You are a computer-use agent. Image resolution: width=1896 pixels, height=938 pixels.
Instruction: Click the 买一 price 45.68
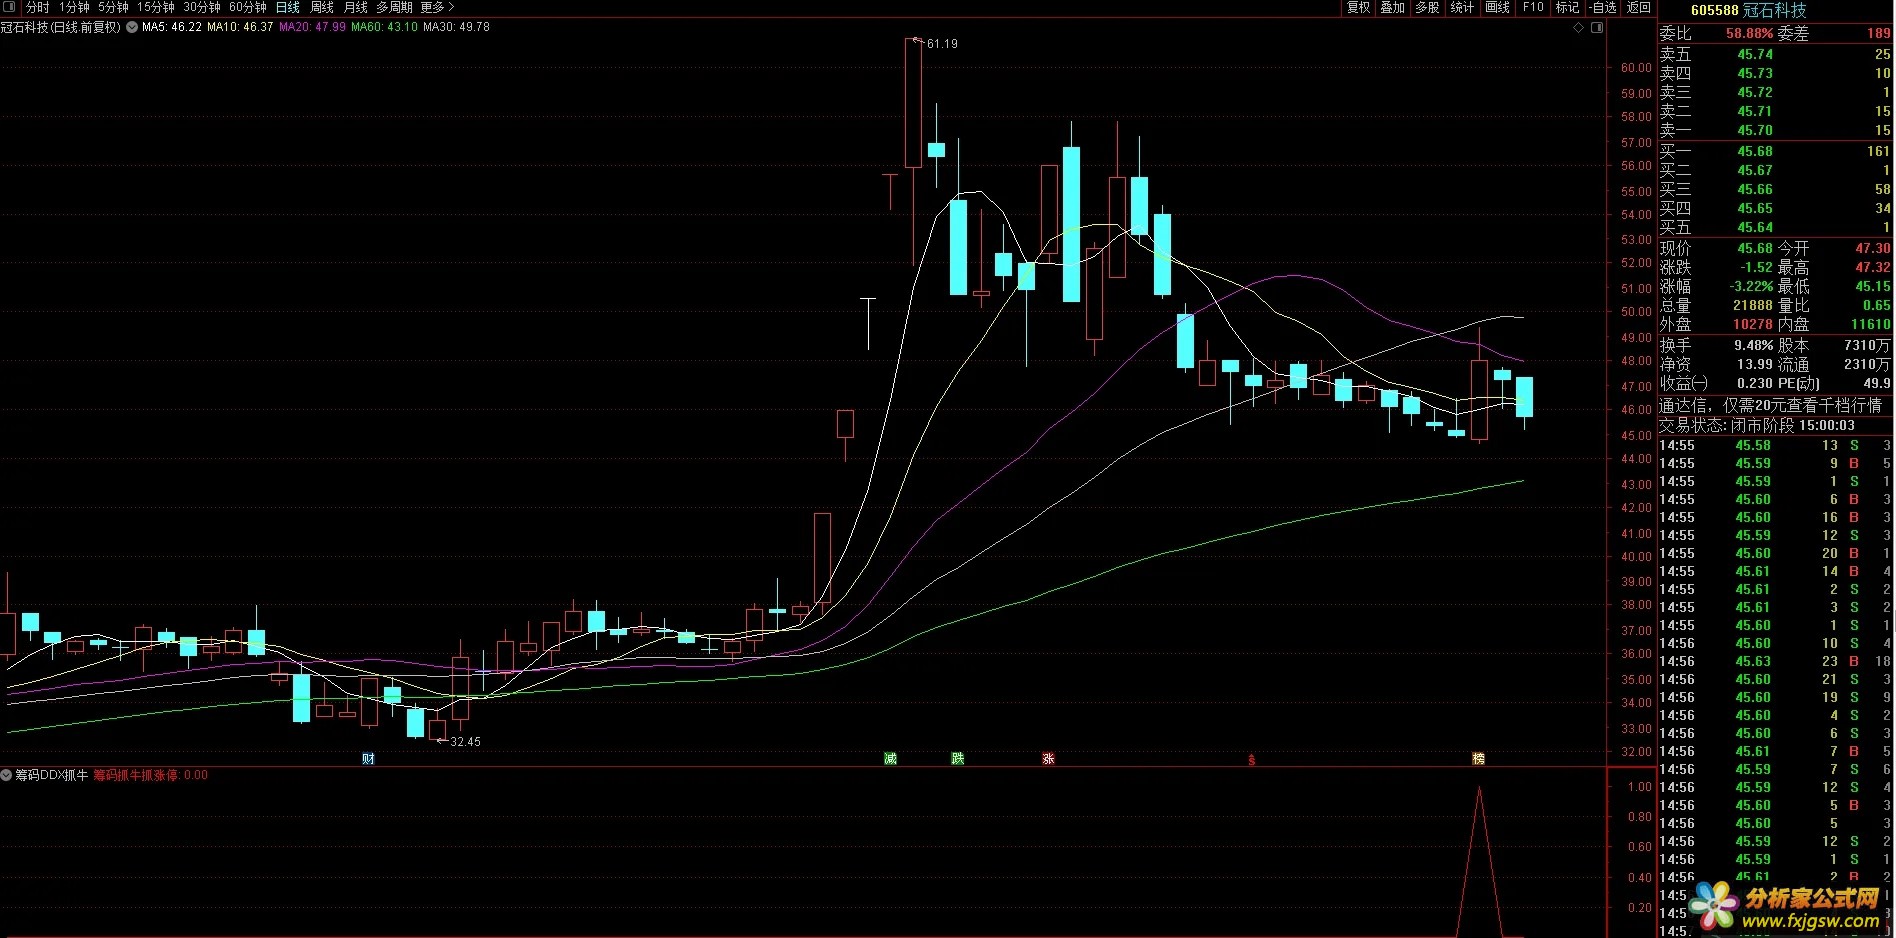pos(1754,152)
